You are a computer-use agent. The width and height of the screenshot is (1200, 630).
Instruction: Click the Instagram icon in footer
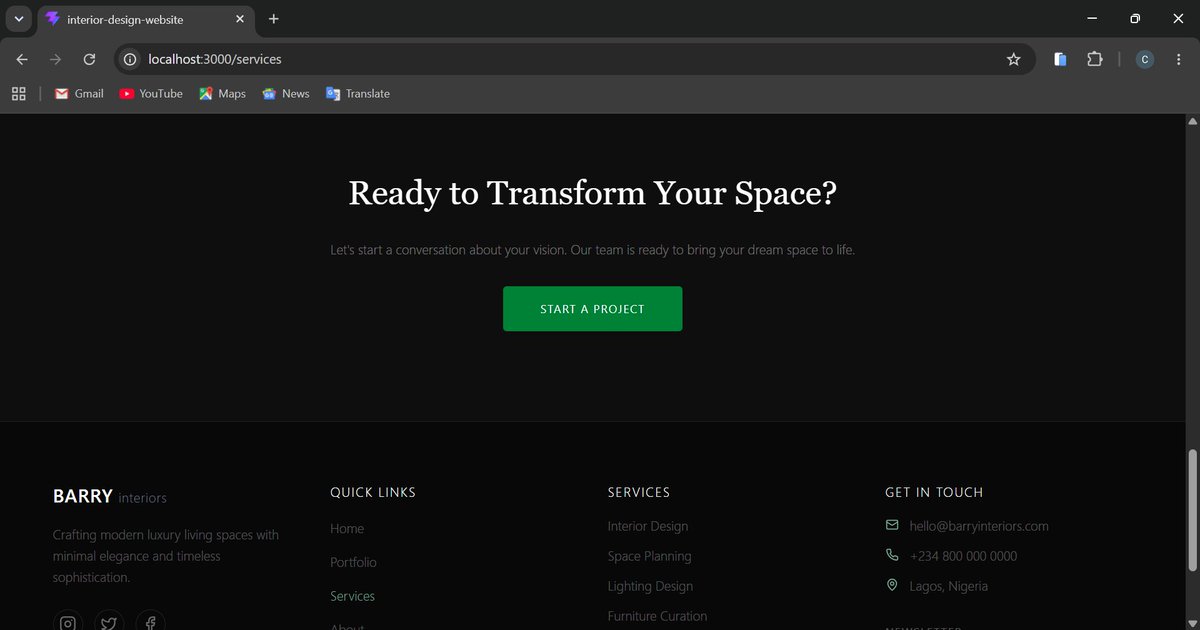68,621
